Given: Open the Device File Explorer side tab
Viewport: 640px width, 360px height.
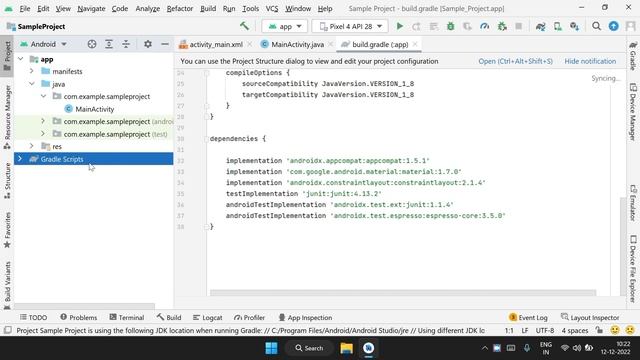Looking at the screenshot, I should pyautogui.click(x=633, y=269).
